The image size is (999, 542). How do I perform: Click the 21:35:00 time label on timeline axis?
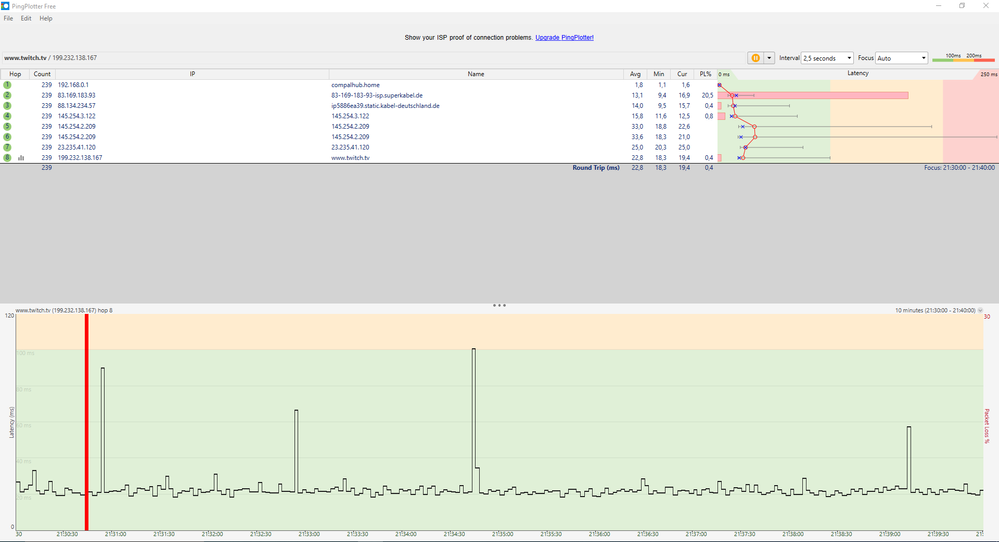[x=502, y=534]
